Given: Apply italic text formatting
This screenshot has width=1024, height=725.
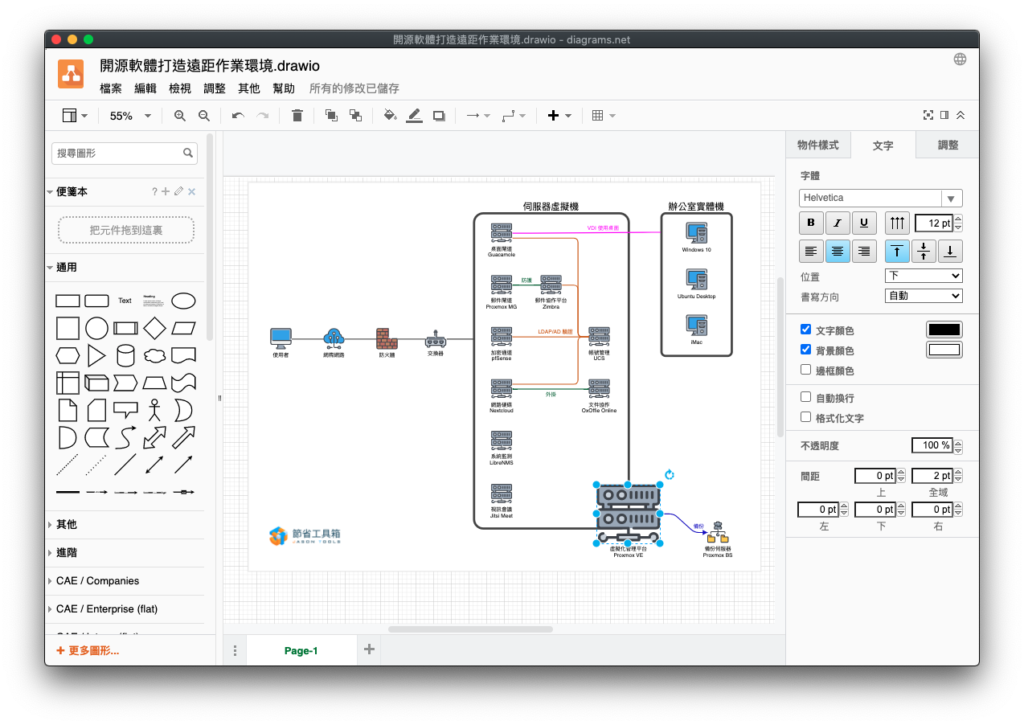Looking at the screenshot, I should click(x=837, y=223).
